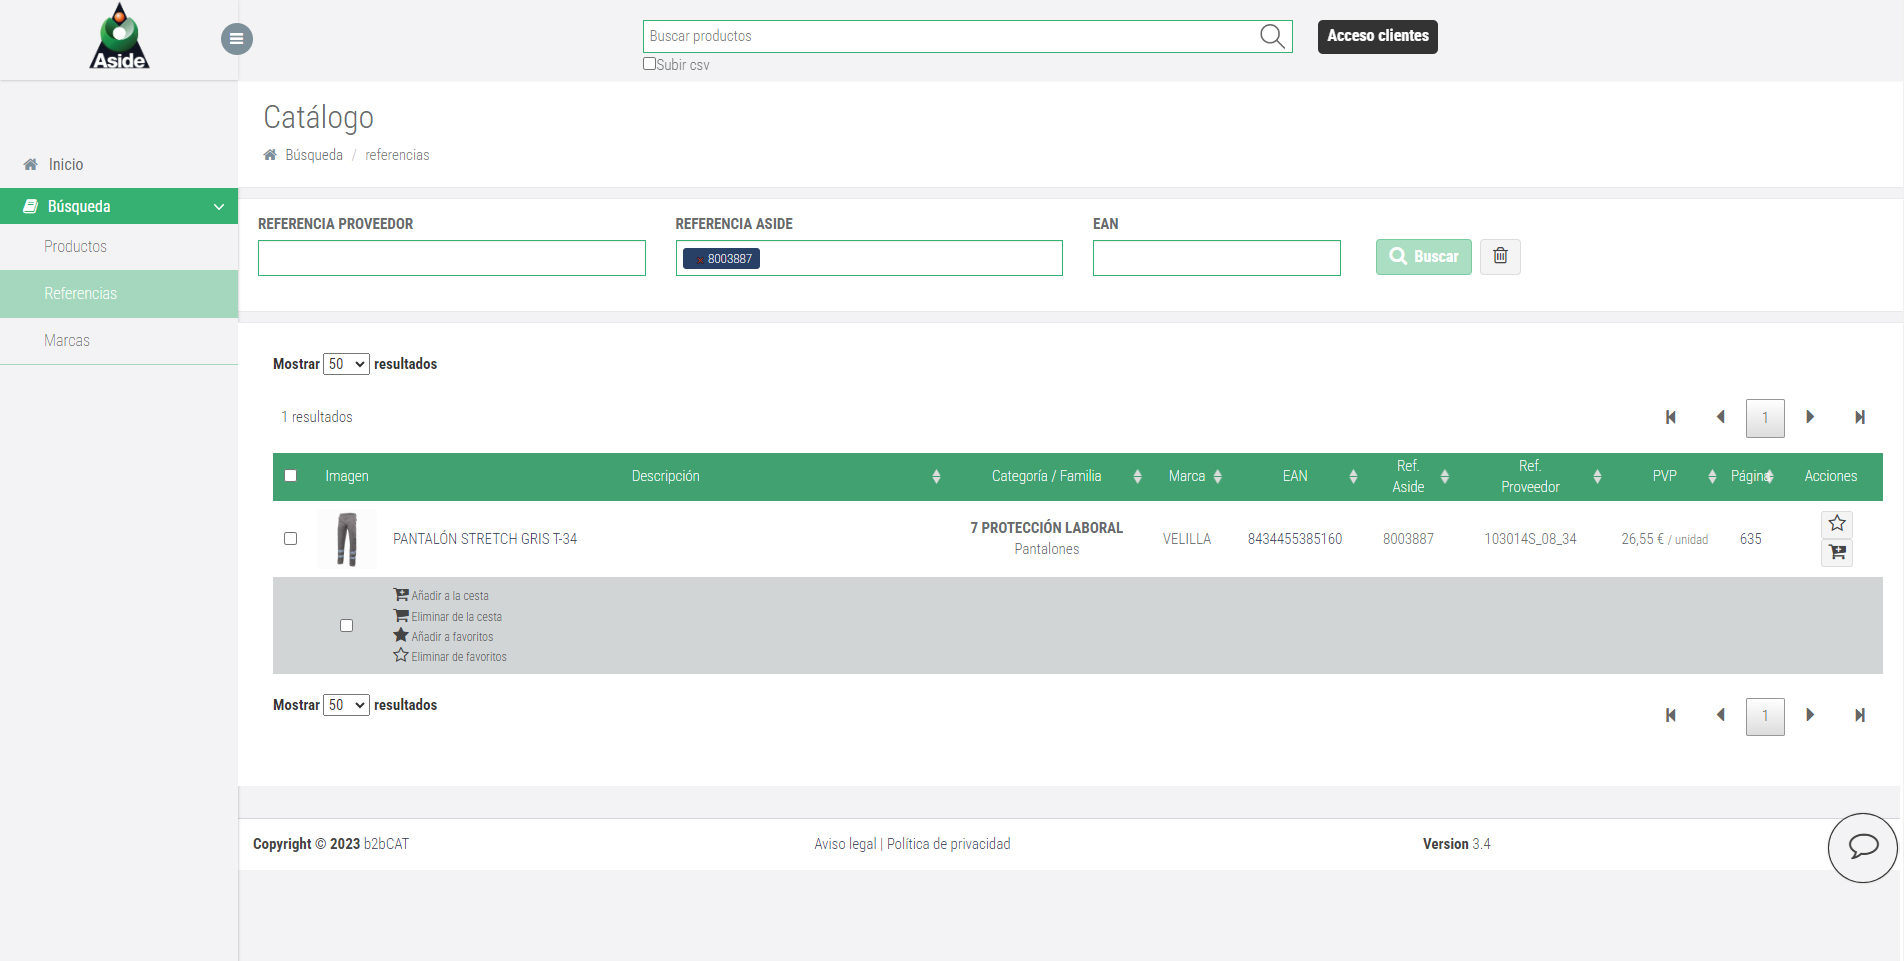Screen dimensions: 1904x961
Task: Go to last page in top pagination
Action: point(1859,418)
